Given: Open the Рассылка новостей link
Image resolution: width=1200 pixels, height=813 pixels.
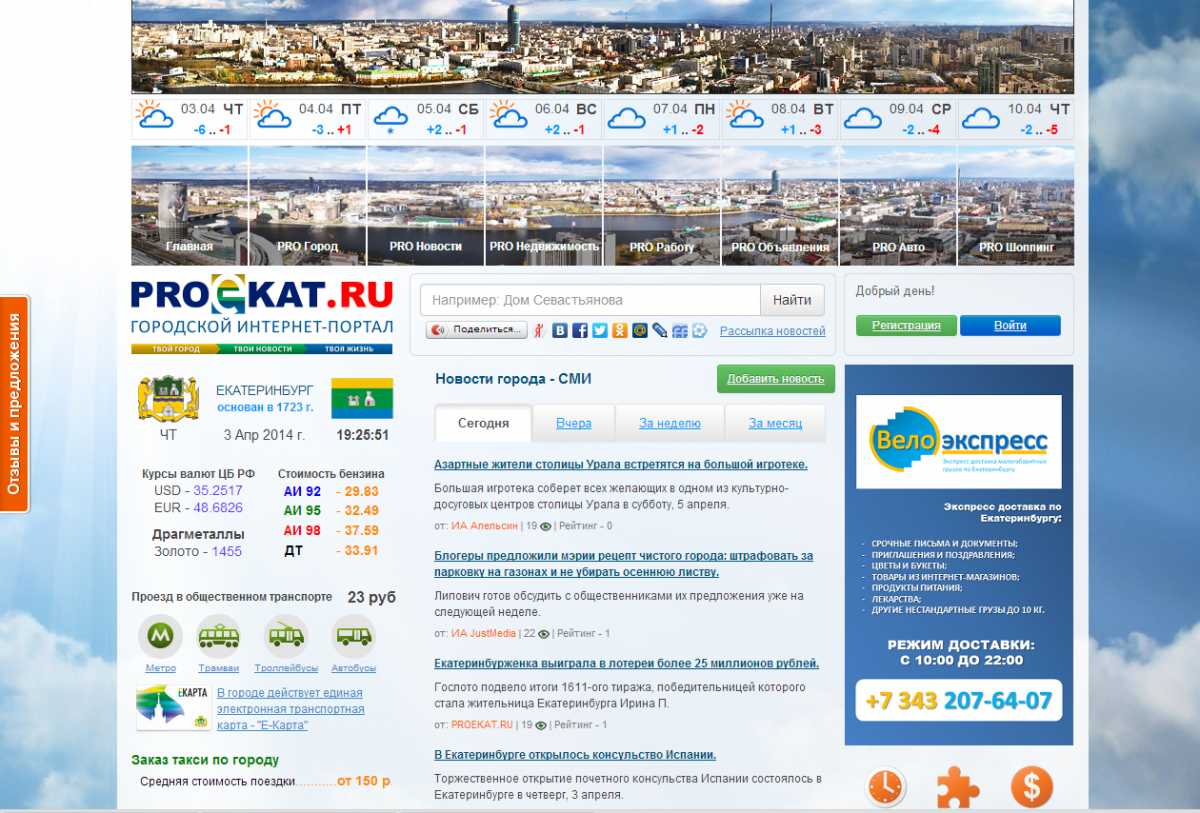Looking at the screenshot, I should (x=773, y=331).
